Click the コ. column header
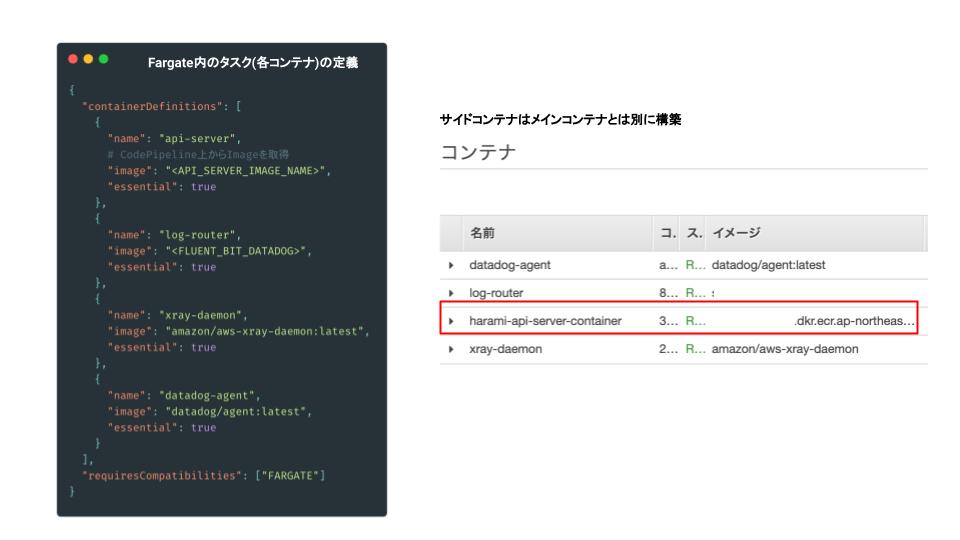Screen dimensions: 960x540 tap(667, 233)
